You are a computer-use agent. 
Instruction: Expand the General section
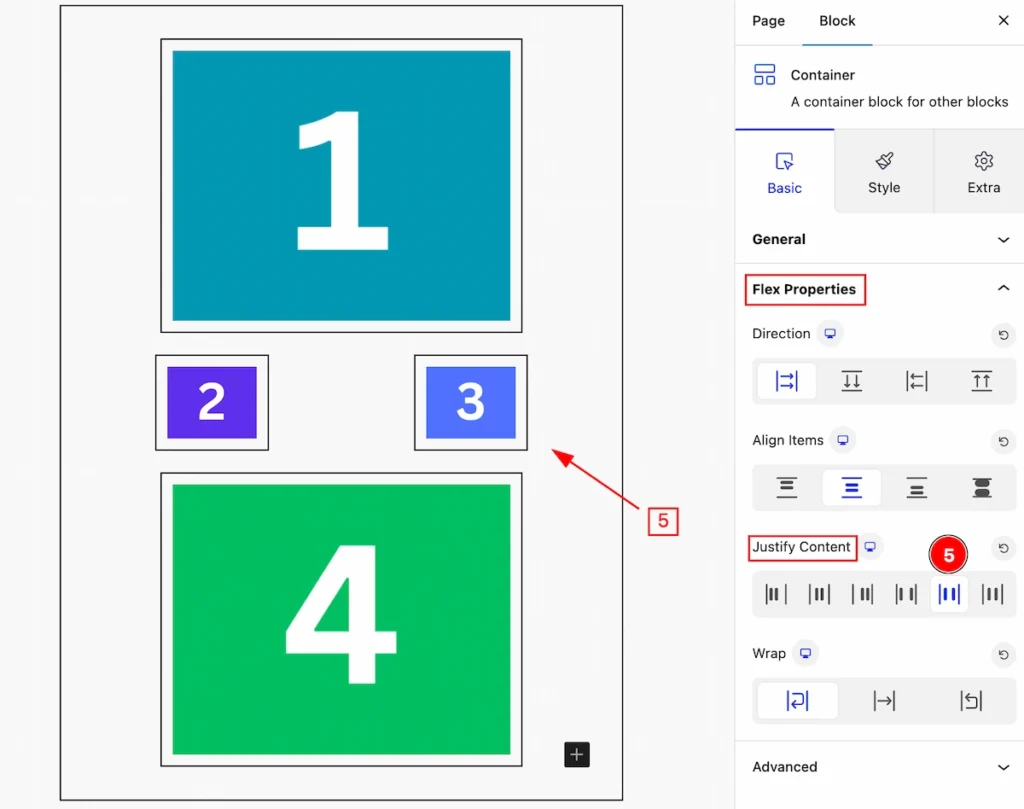tap(880, 239)
